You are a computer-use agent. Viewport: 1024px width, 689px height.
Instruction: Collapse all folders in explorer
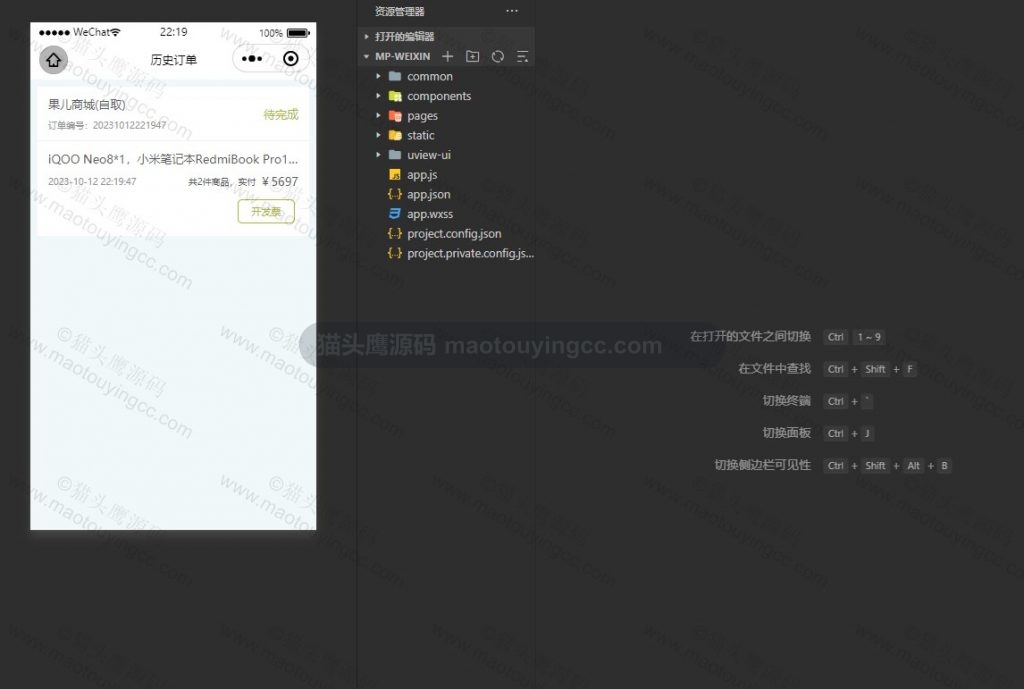[x=522, y=56]
